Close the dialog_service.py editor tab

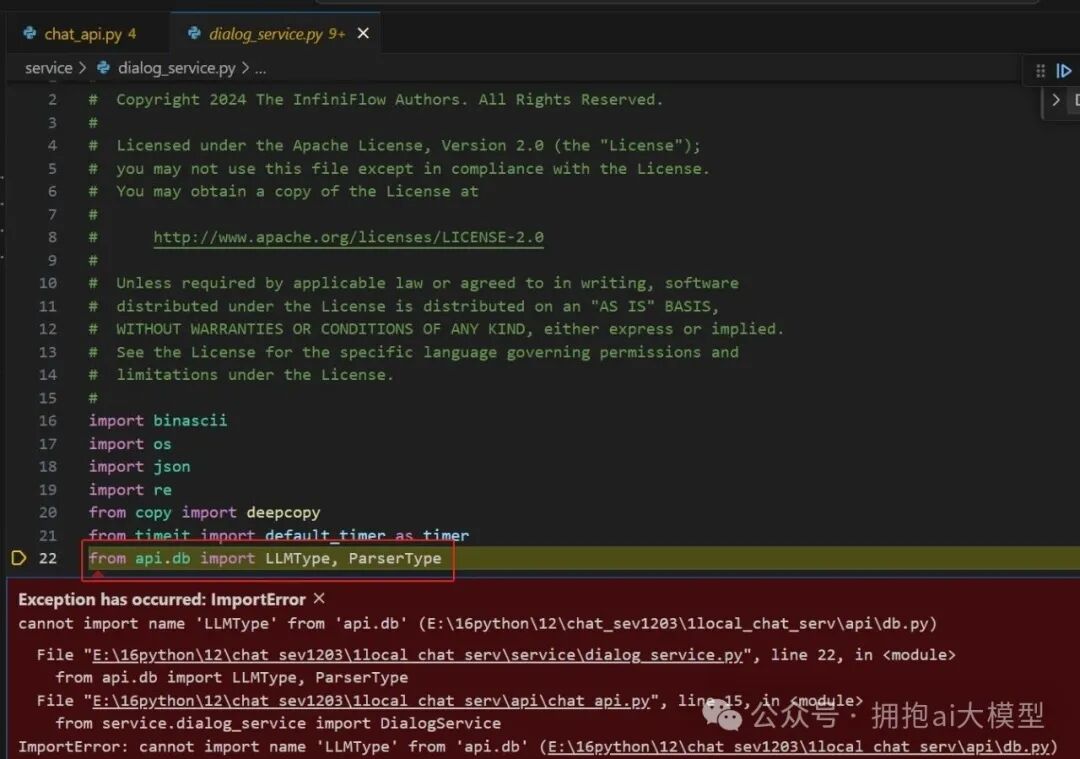362,32
